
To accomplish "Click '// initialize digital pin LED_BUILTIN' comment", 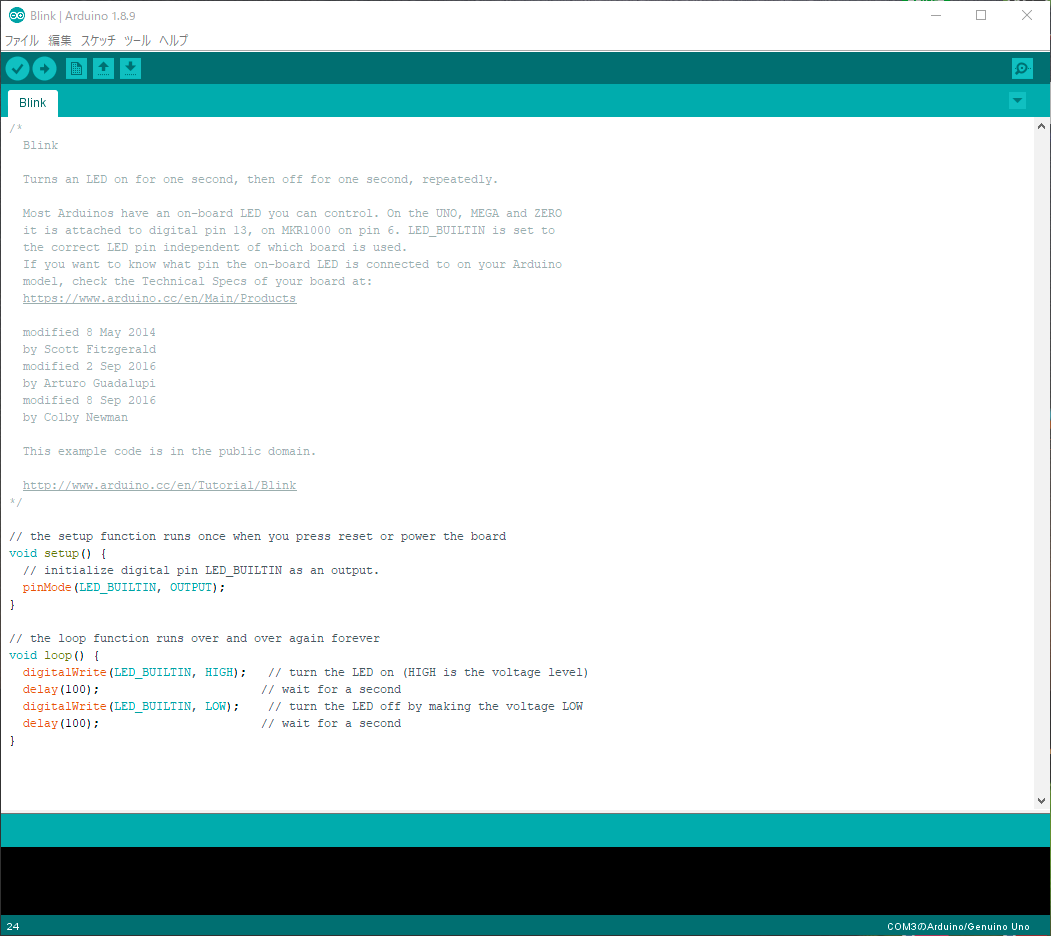I will 201,571.
